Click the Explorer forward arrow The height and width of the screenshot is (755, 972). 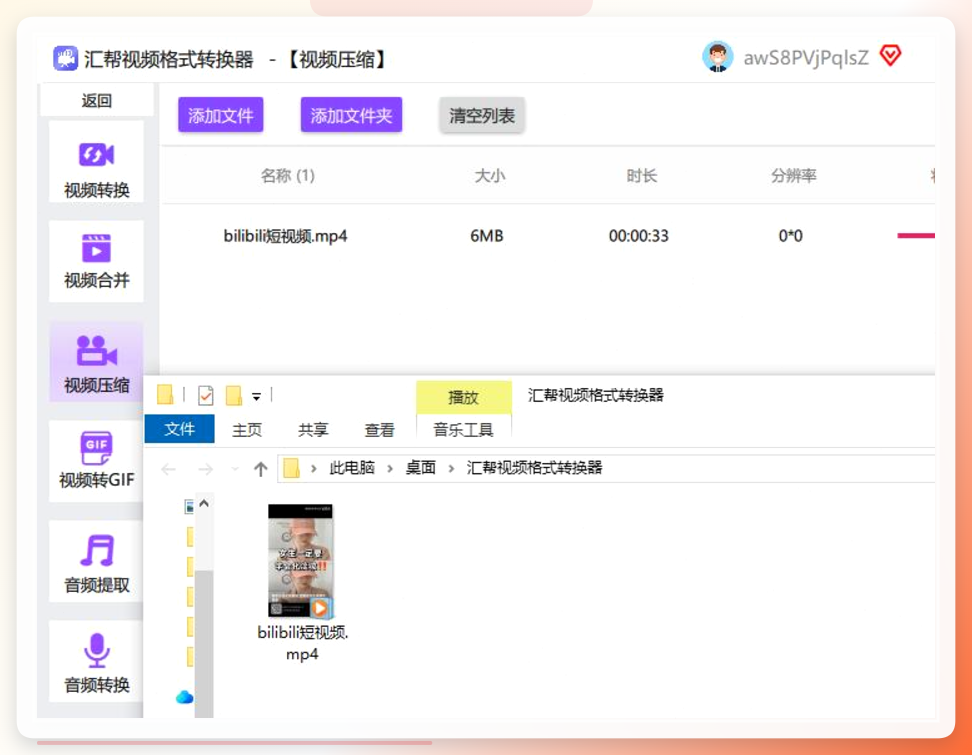tap(205, 469)
